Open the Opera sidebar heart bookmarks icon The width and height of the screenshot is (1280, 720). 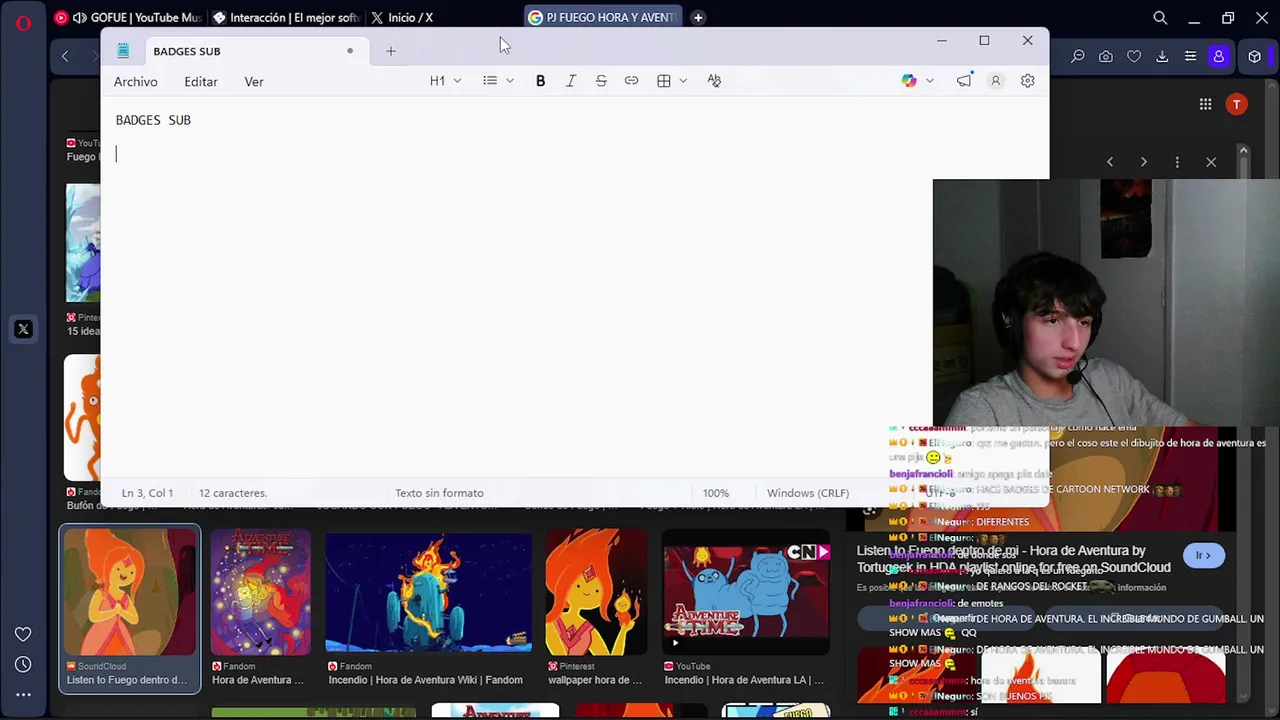pos(23,634)
